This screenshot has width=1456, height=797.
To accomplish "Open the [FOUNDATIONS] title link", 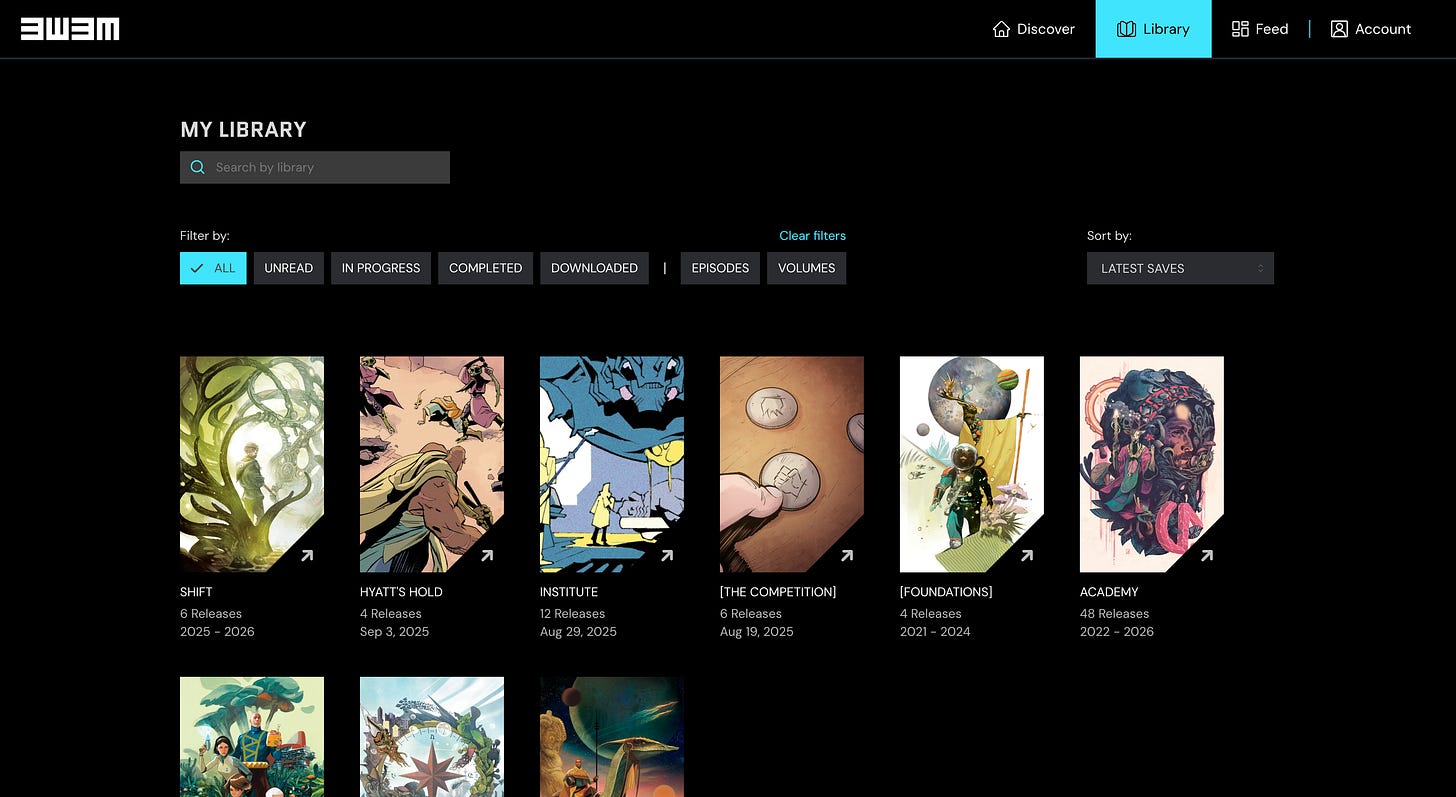I will [946, 592].
